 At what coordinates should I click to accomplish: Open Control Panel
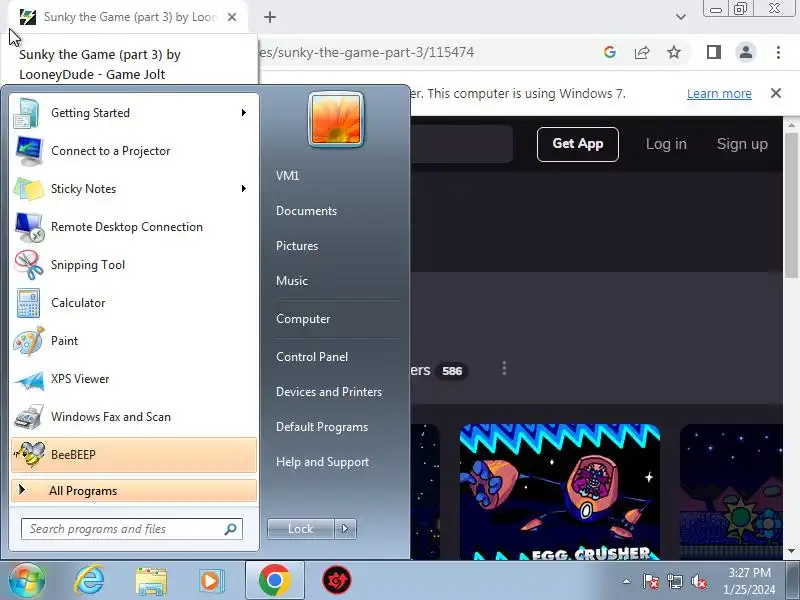tap(312, 357)
